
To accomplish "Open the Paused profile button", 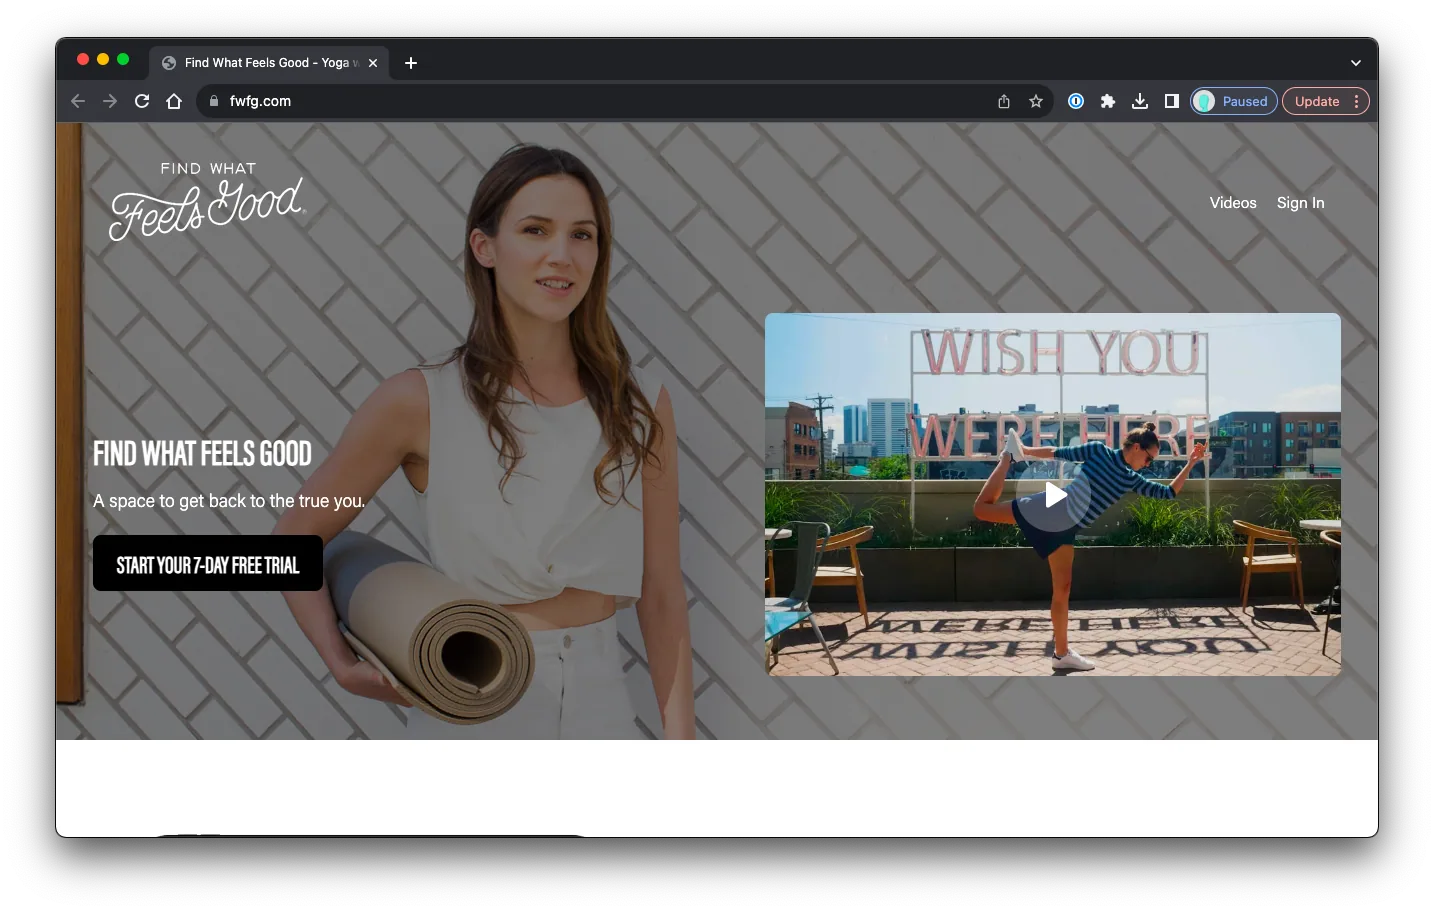I will pos(1234,101).
